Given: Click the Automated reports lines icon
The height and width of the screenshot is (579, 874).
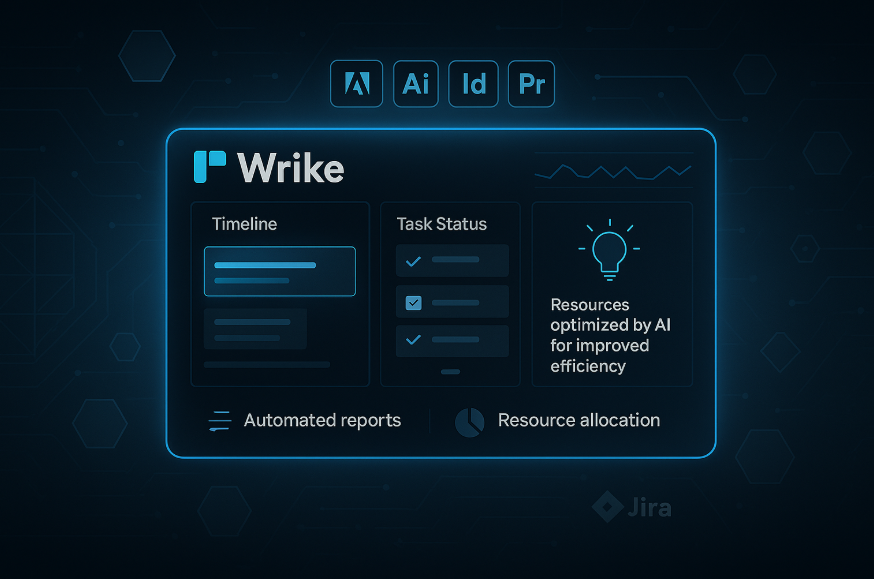Looking at the screenshot, I should tap(220, 421).
